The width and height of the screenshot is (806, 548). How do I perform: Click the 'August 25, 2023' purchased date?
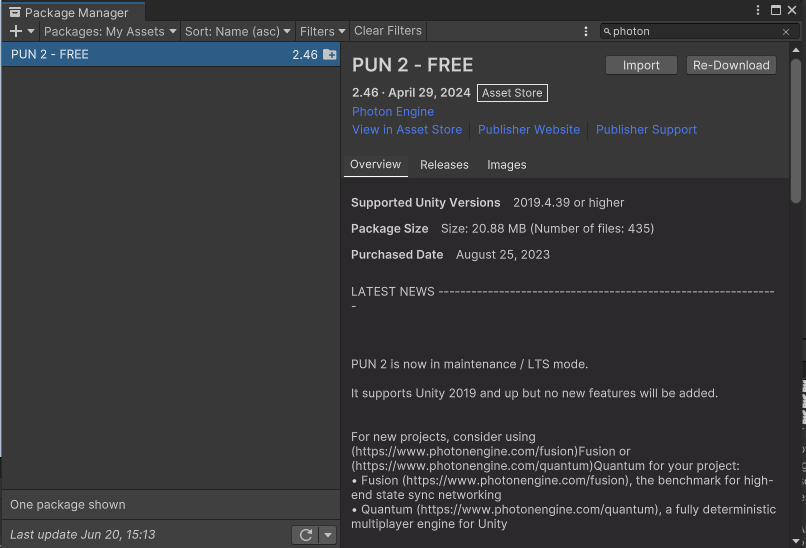[x=503, y=254]
